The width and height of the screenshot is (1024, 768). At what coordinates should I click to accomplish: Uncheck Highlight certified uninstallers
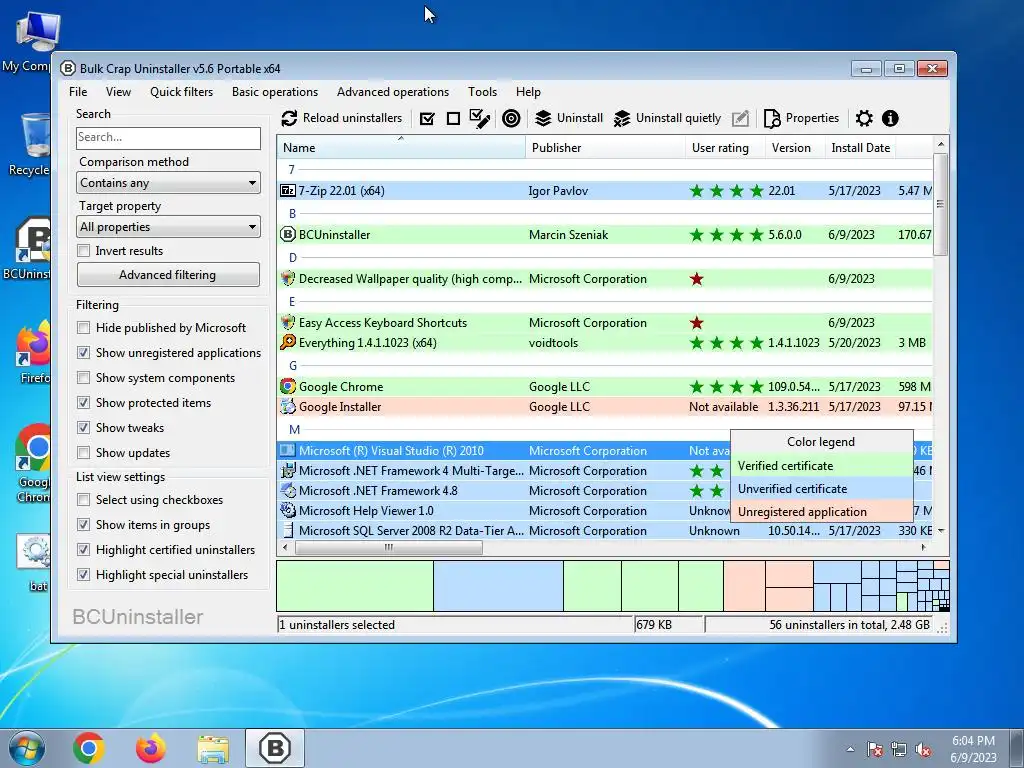[x=84, y=550]
